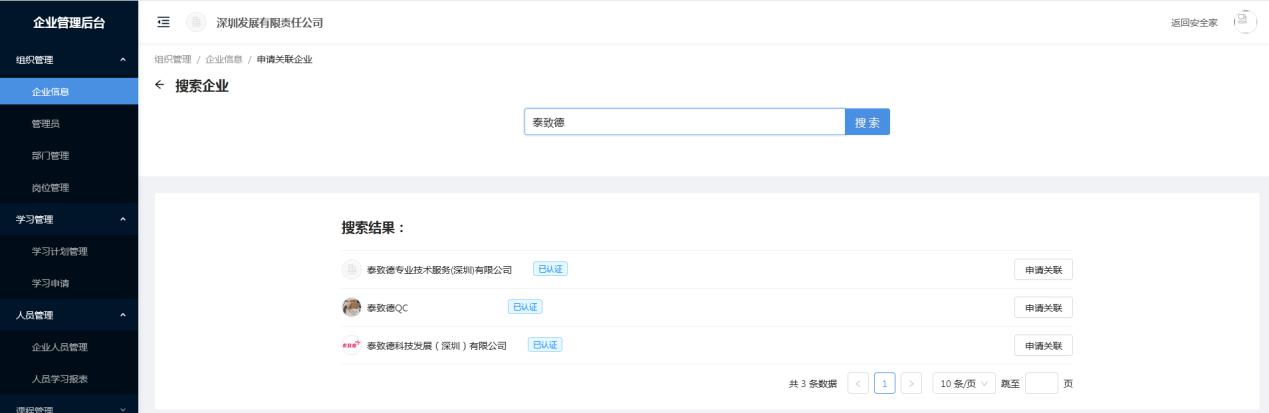Image resolution: width=1269 pixels, height=413 pixels.
Task: Click the company name 泰致德科技发展（深圳）有限公司
Action: point(437,346)
